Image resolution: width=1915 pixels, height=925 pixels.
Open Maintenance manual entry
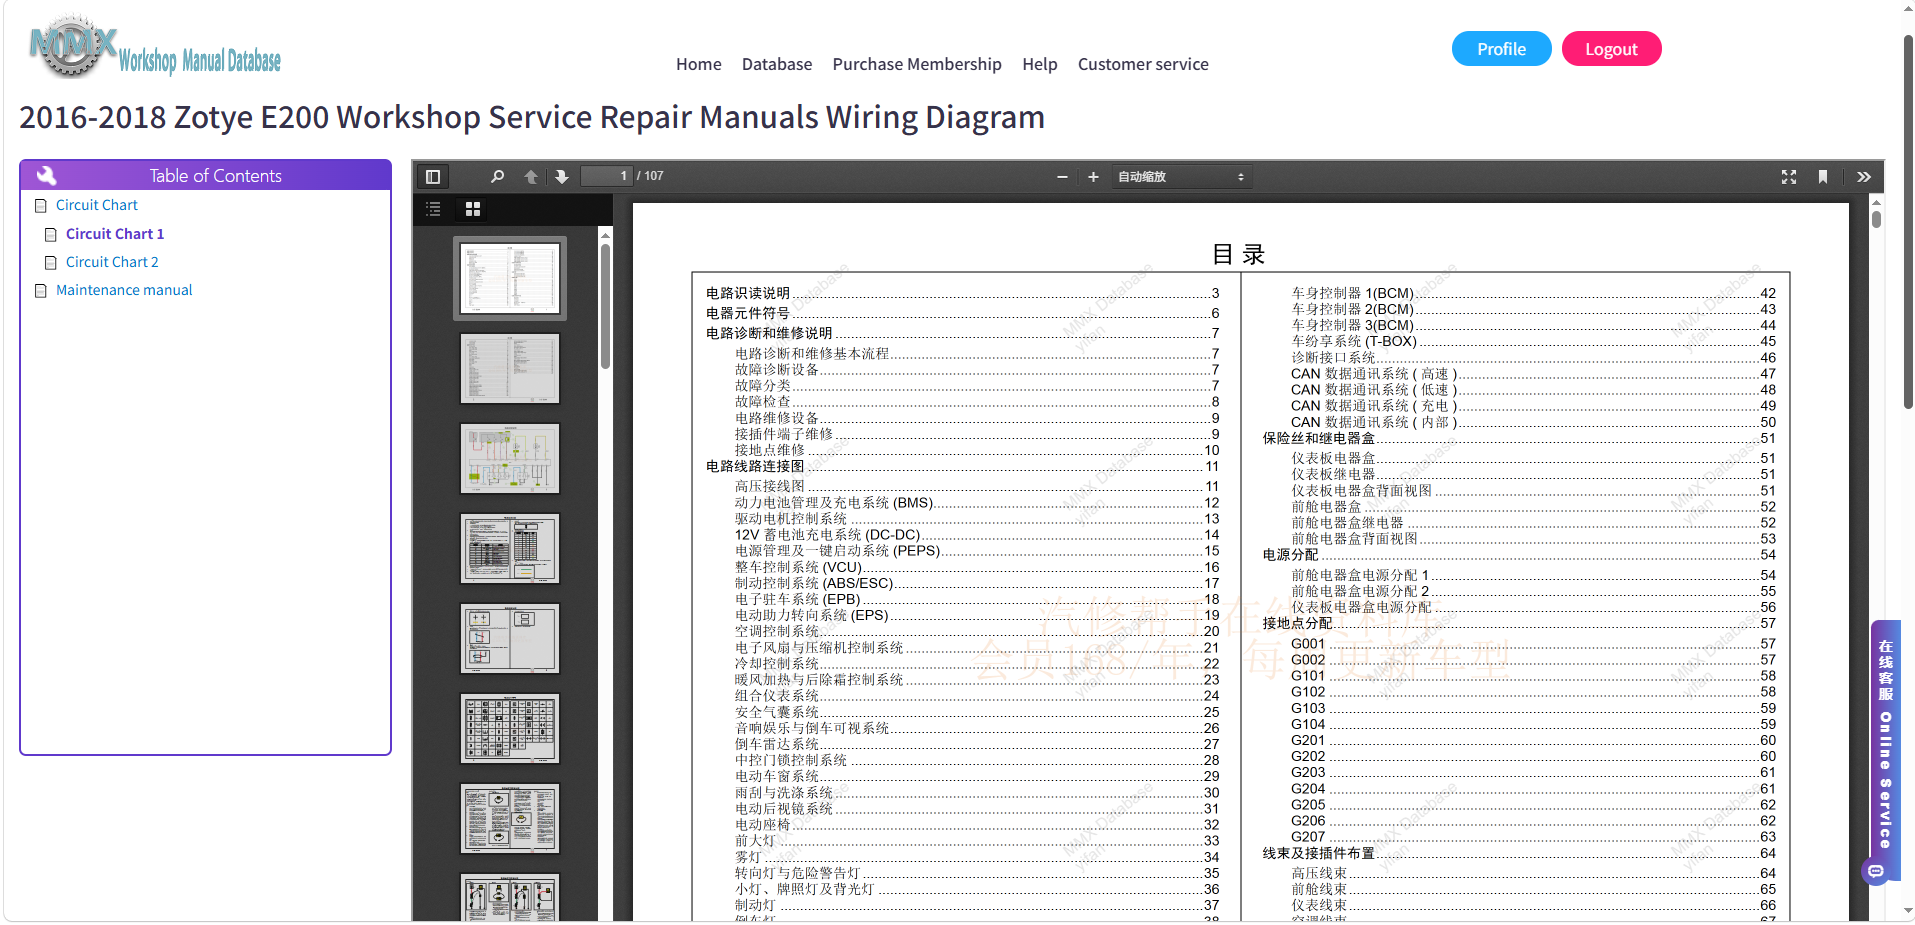click(x=124, y=290)
